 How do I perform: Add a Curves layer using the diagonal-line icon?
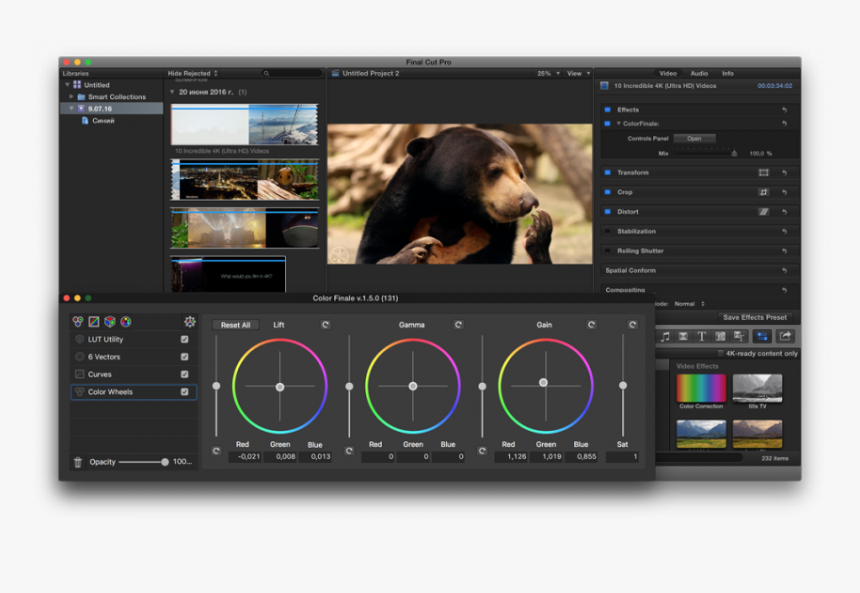pos(94,321)
